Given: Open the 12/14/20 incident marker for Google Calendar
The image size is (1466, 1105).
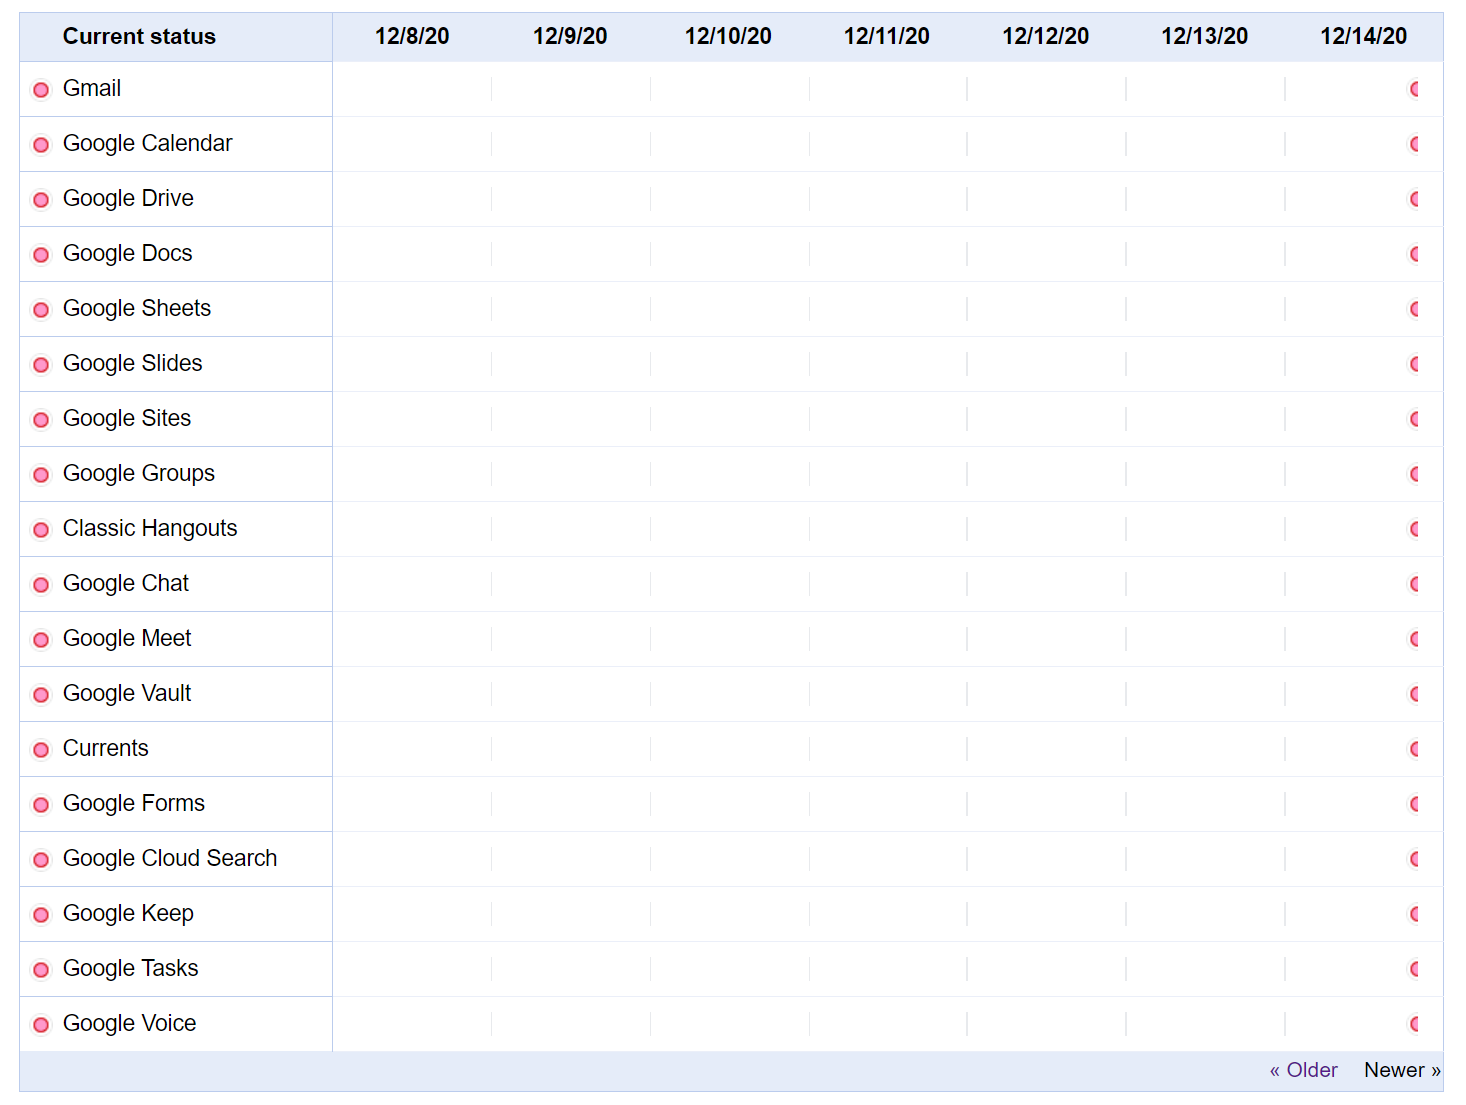Looking at the screenshot, I should coord(1414,144).
